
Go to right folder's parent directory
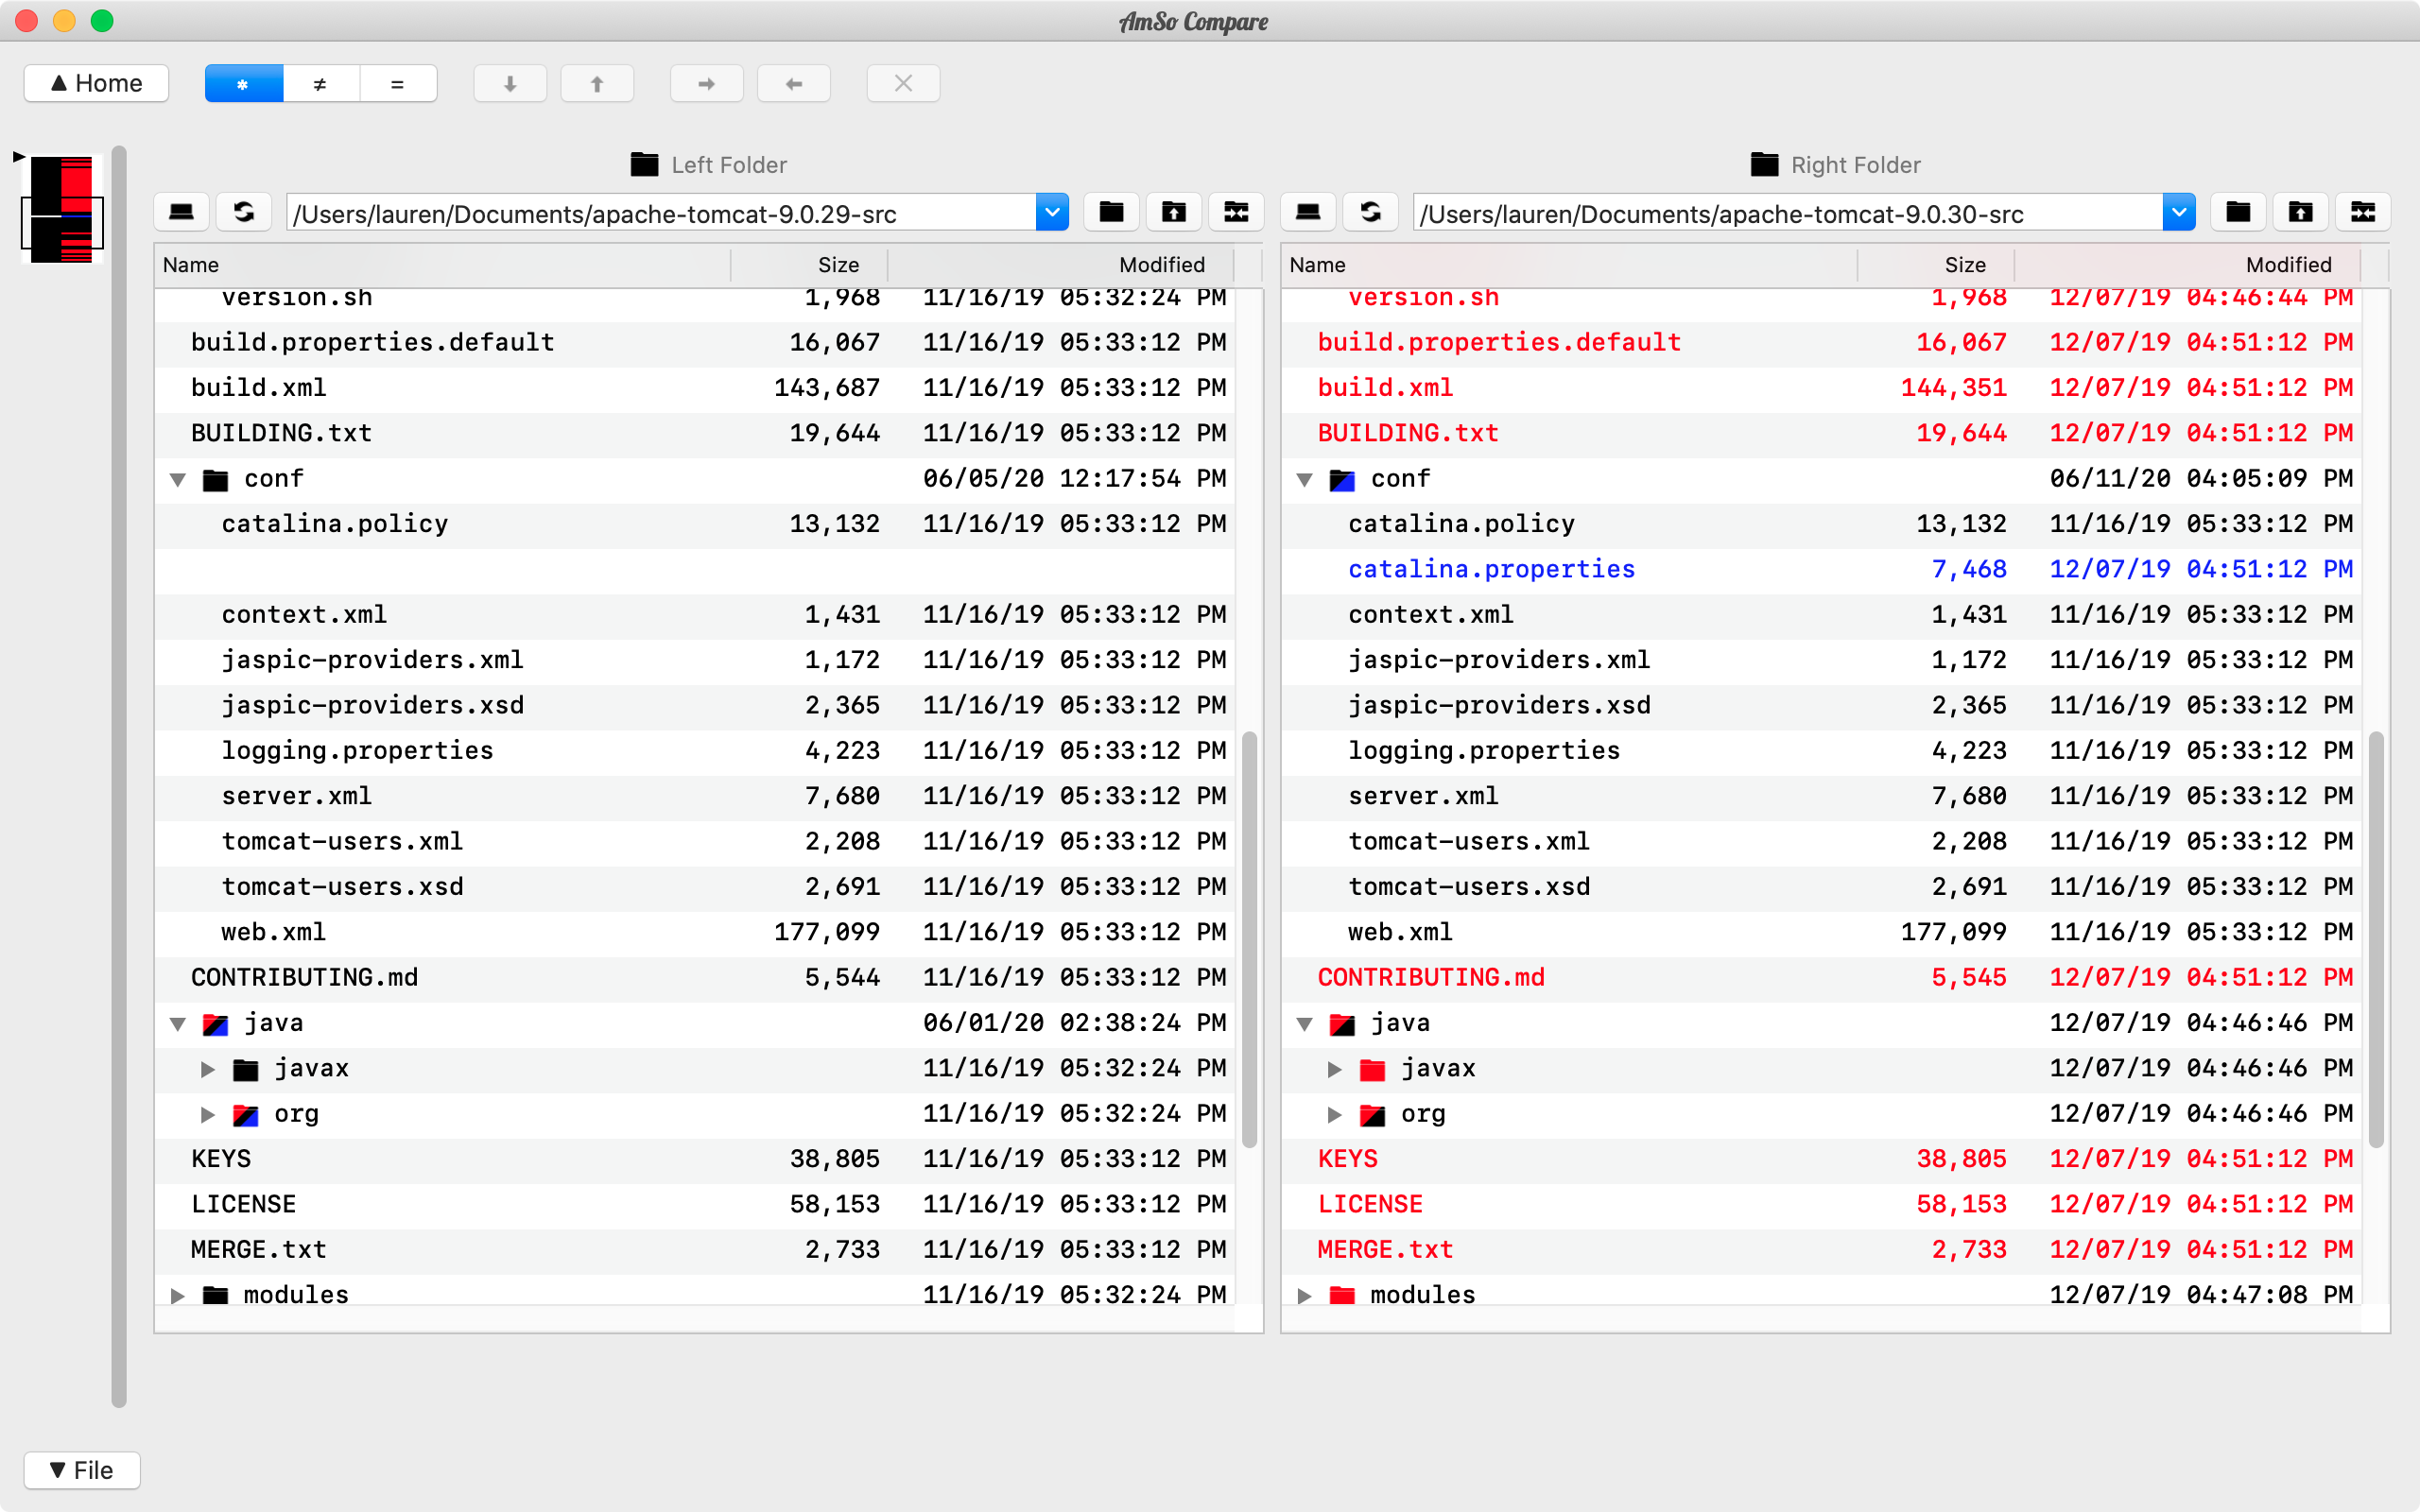tap(2301, 212)
